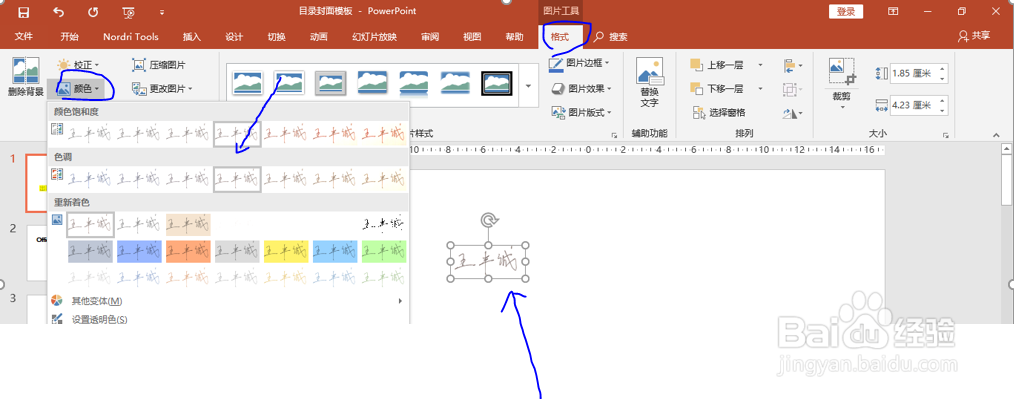Viewport: 1014px width, 399px height.
Task: Click the group objects icon
Action: coord(792,89)
